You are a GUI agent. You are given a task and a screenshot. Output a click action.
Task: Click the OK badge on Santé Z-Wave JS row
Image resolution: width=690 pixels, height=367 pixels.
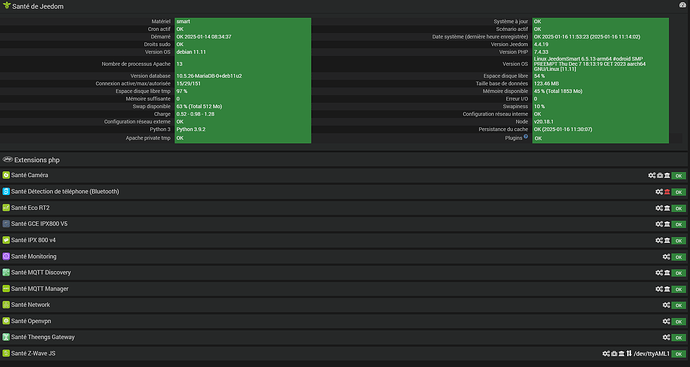point(679,354)
